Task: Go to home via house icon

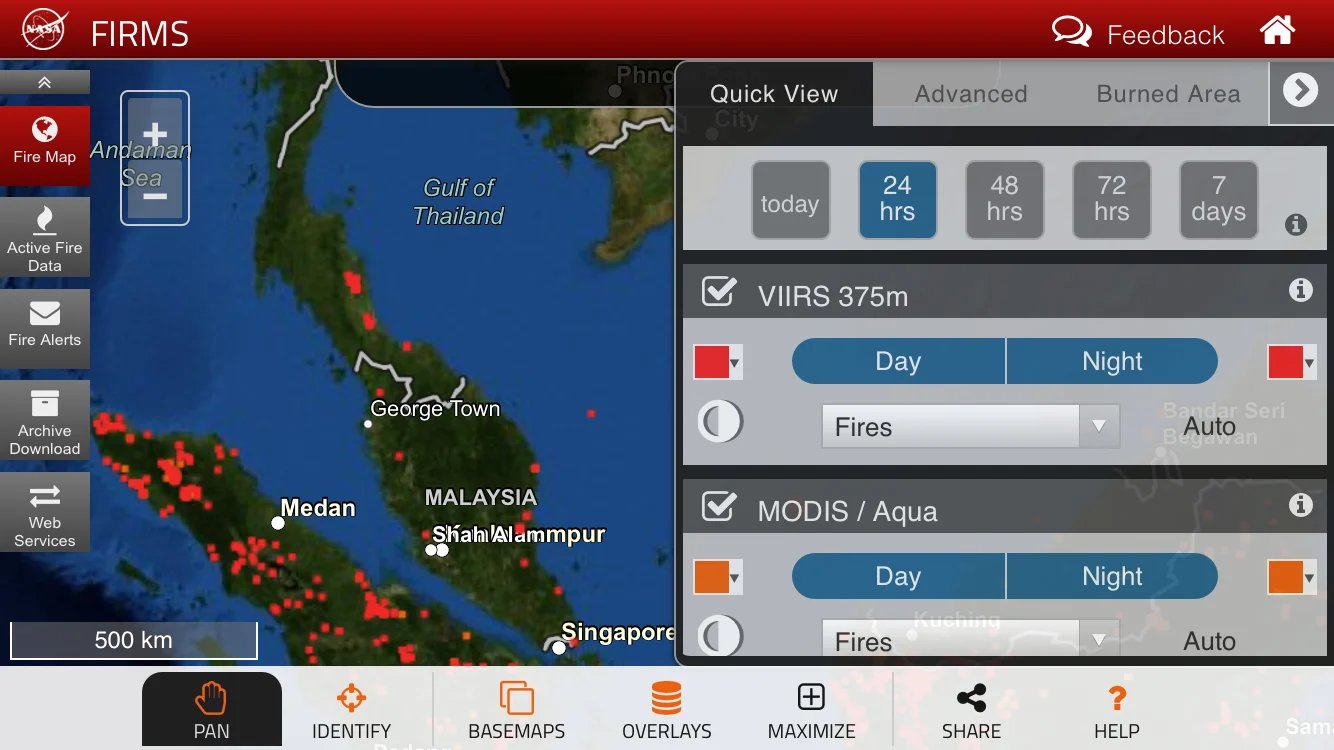Action: [x=1277, y=30]
